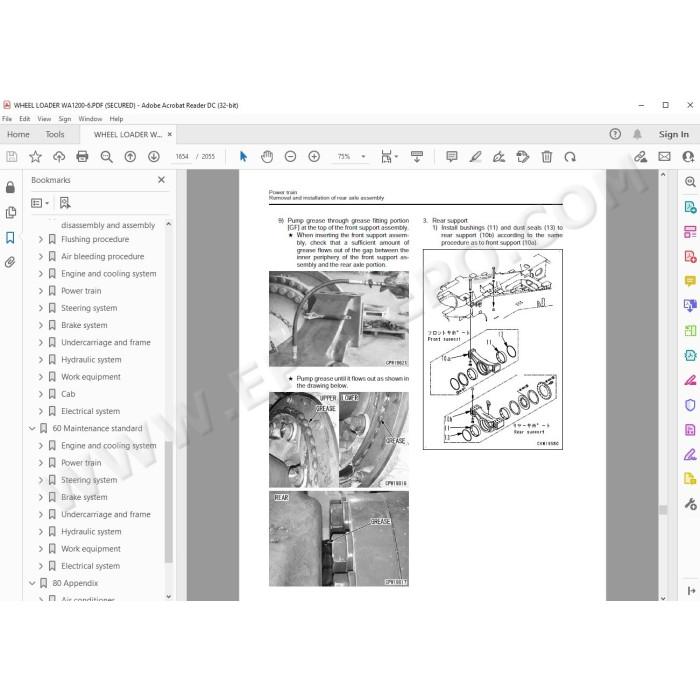Click document vertical scrollbar thumb
The image size is (700, 700).
coord(663,510)
